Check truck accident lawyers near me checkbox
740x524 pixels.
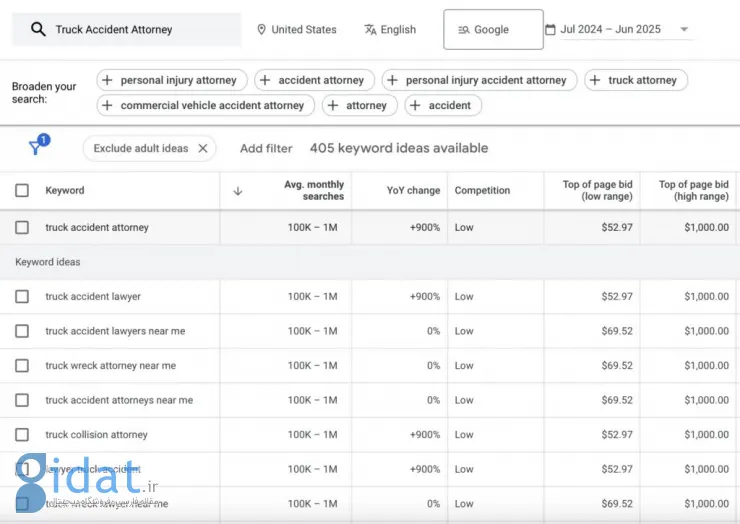click(x=22, y=331)
